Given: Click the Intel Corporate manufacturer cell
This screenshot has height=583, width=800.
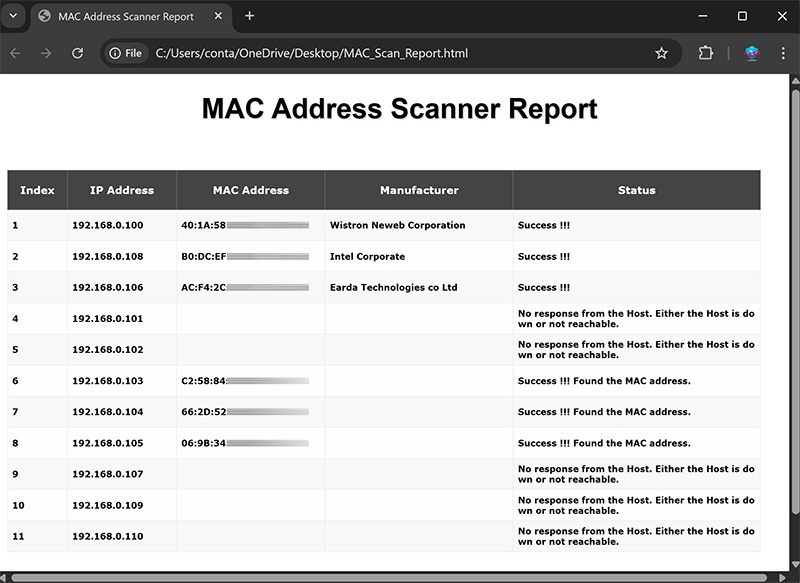Looking at the screenshot, I should [367, 256].
